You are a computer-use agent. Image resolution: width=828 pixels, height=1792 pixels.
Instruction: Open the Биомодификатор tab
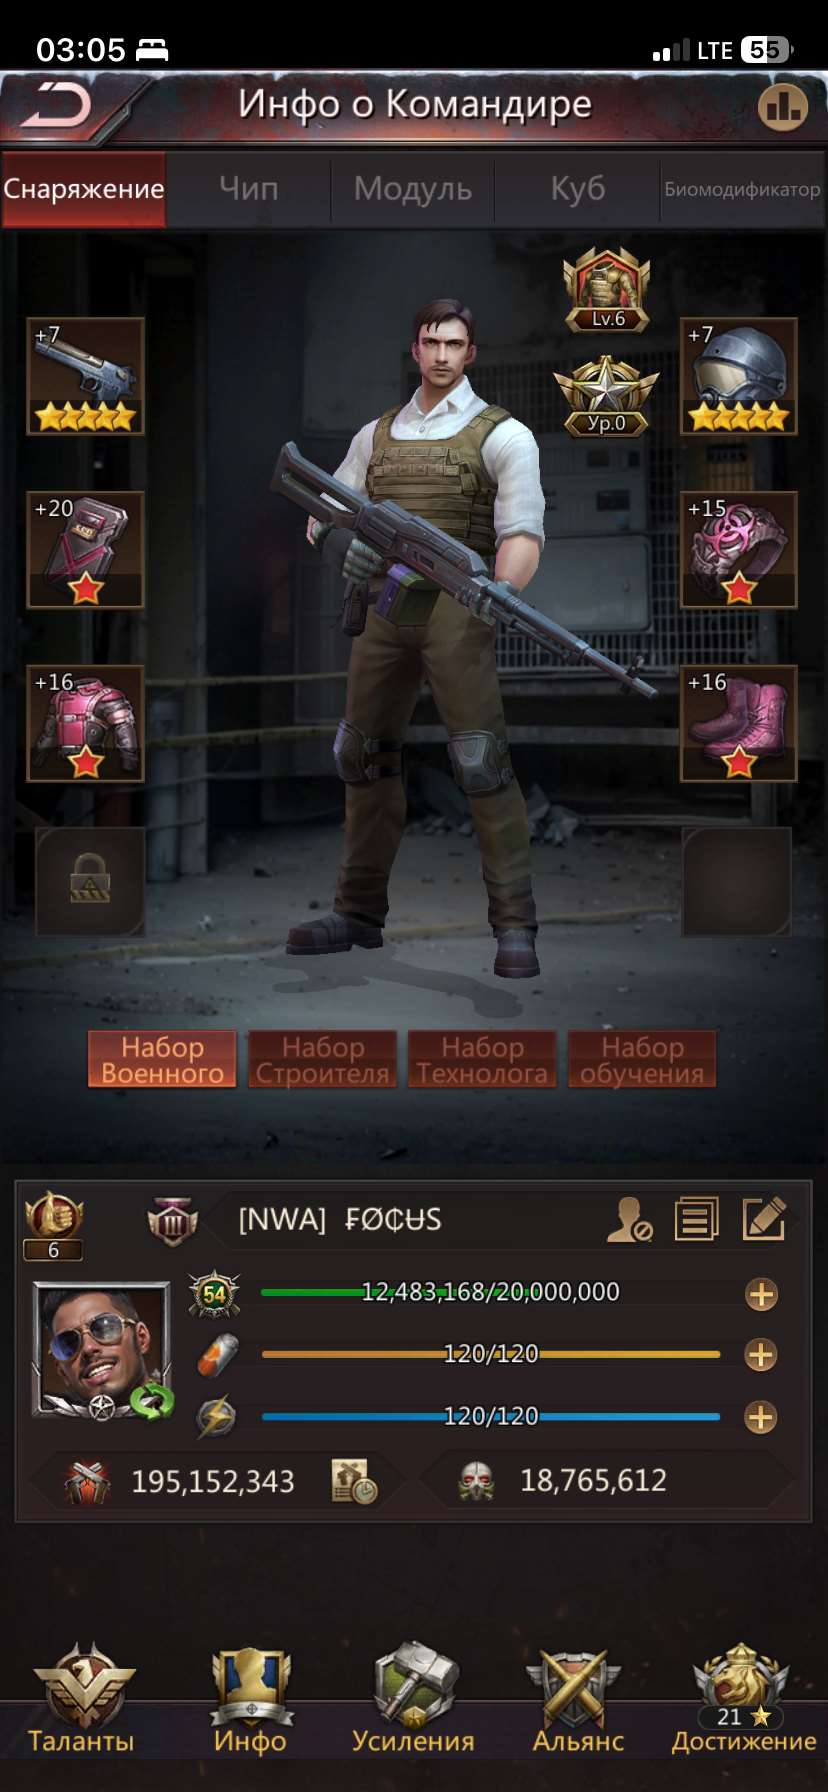pyautogui.click(x=742, y=189)
